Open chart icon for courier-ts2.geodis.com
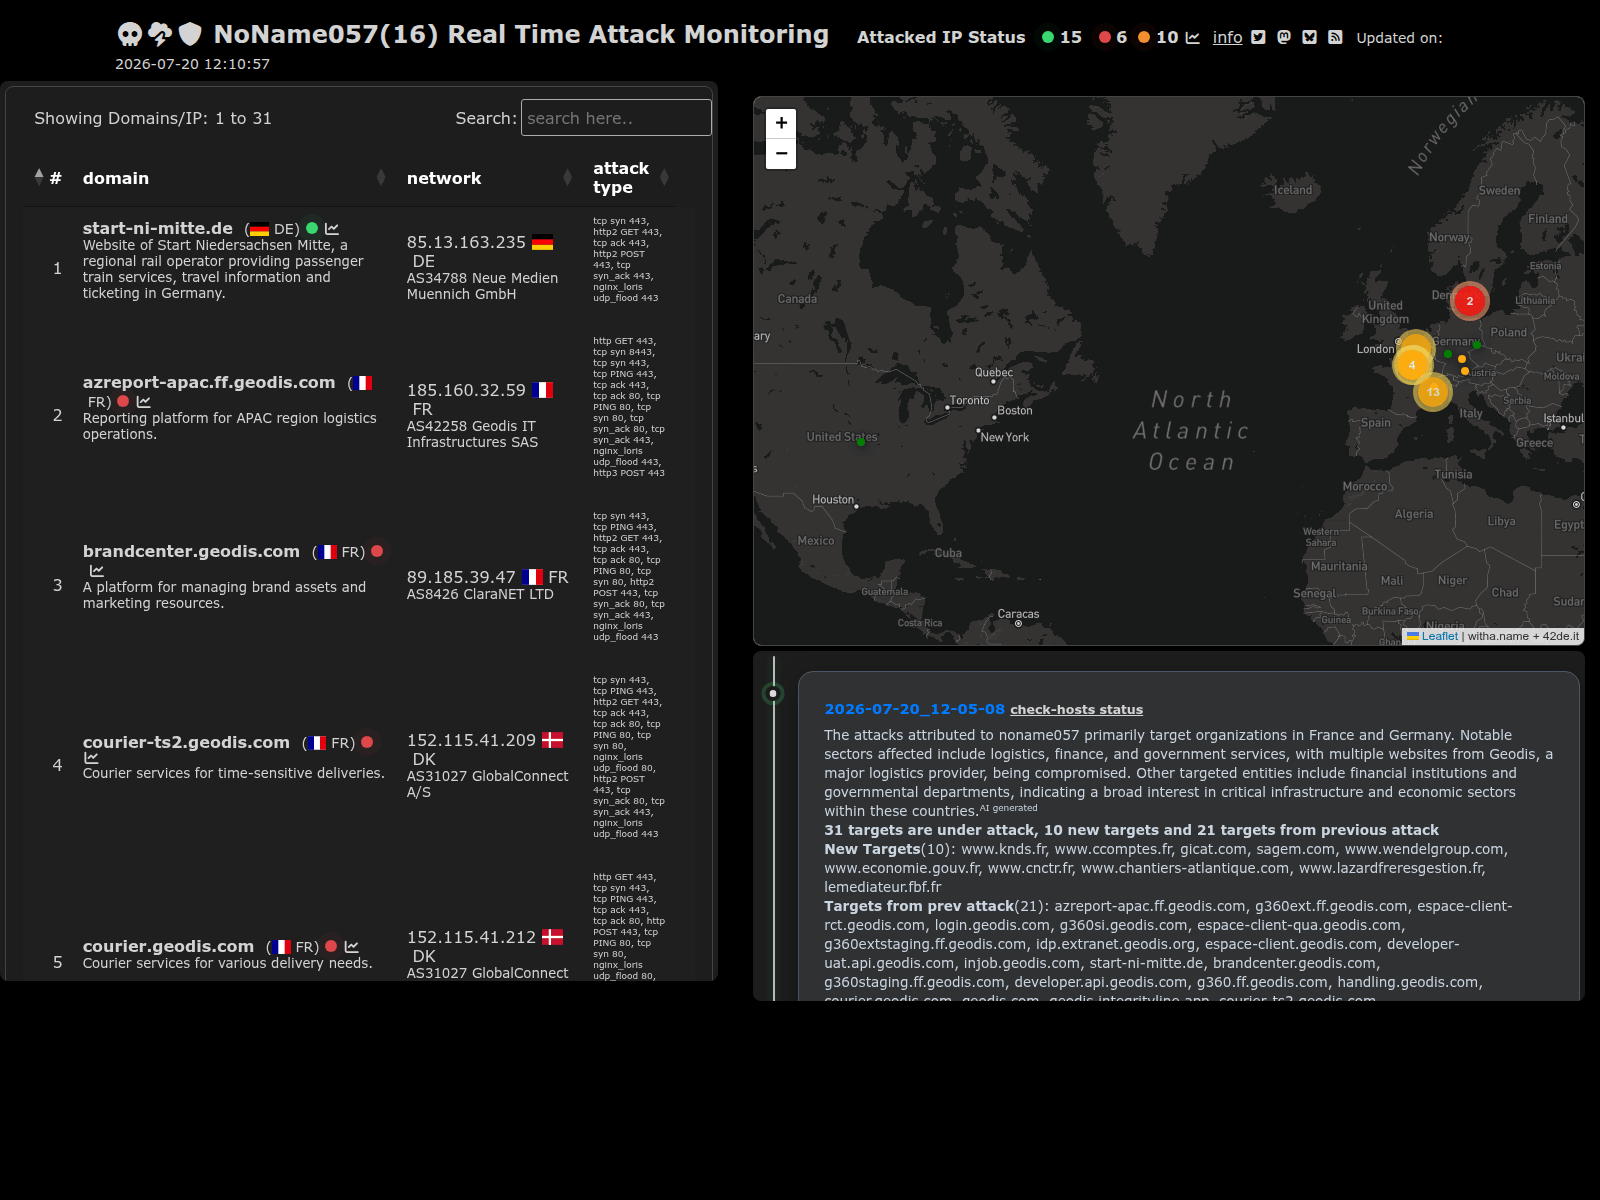Viewport: 1600px width, 1200px height. pyautogui.click(x=92, y=758)
